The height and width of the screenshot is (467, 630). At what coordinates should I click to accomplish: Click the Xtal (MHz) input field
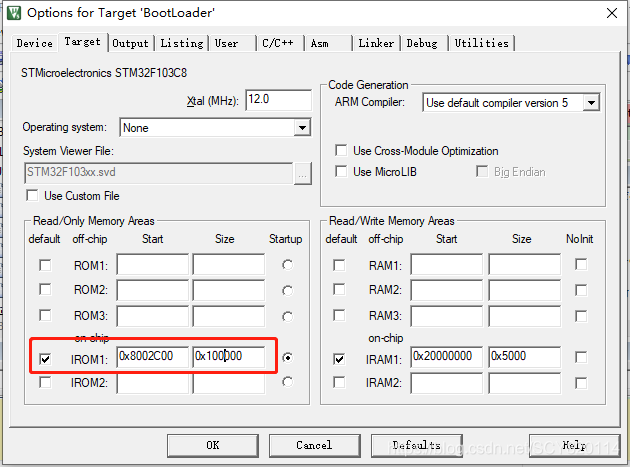pos(278,100)
